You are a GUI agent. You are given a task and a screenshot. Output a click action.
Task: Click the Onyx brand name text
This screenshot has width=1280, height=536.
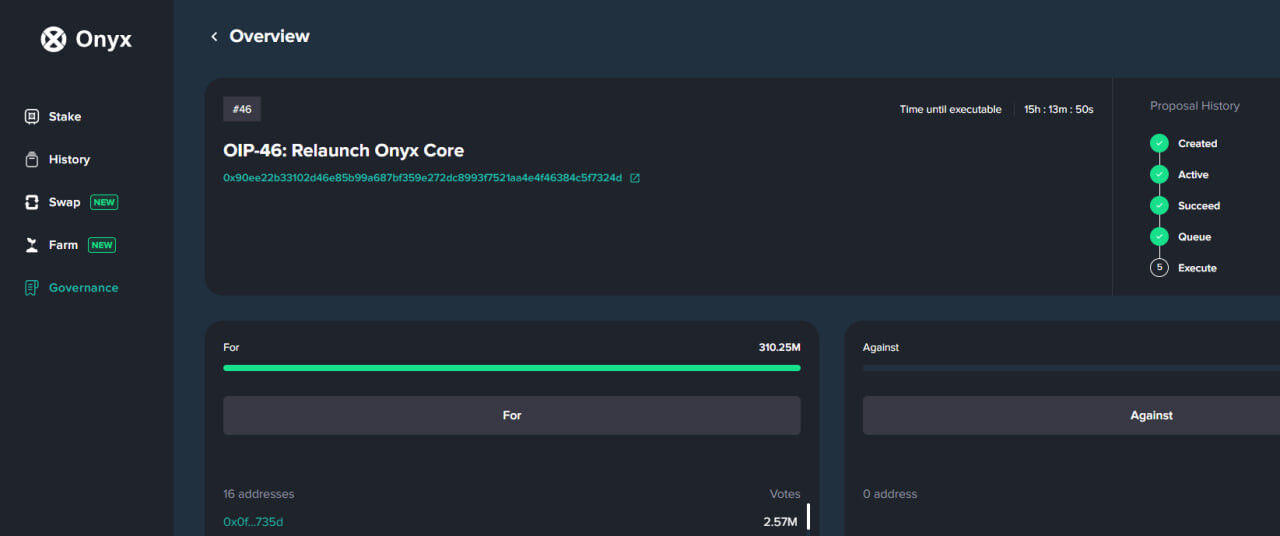coord(104,40)
